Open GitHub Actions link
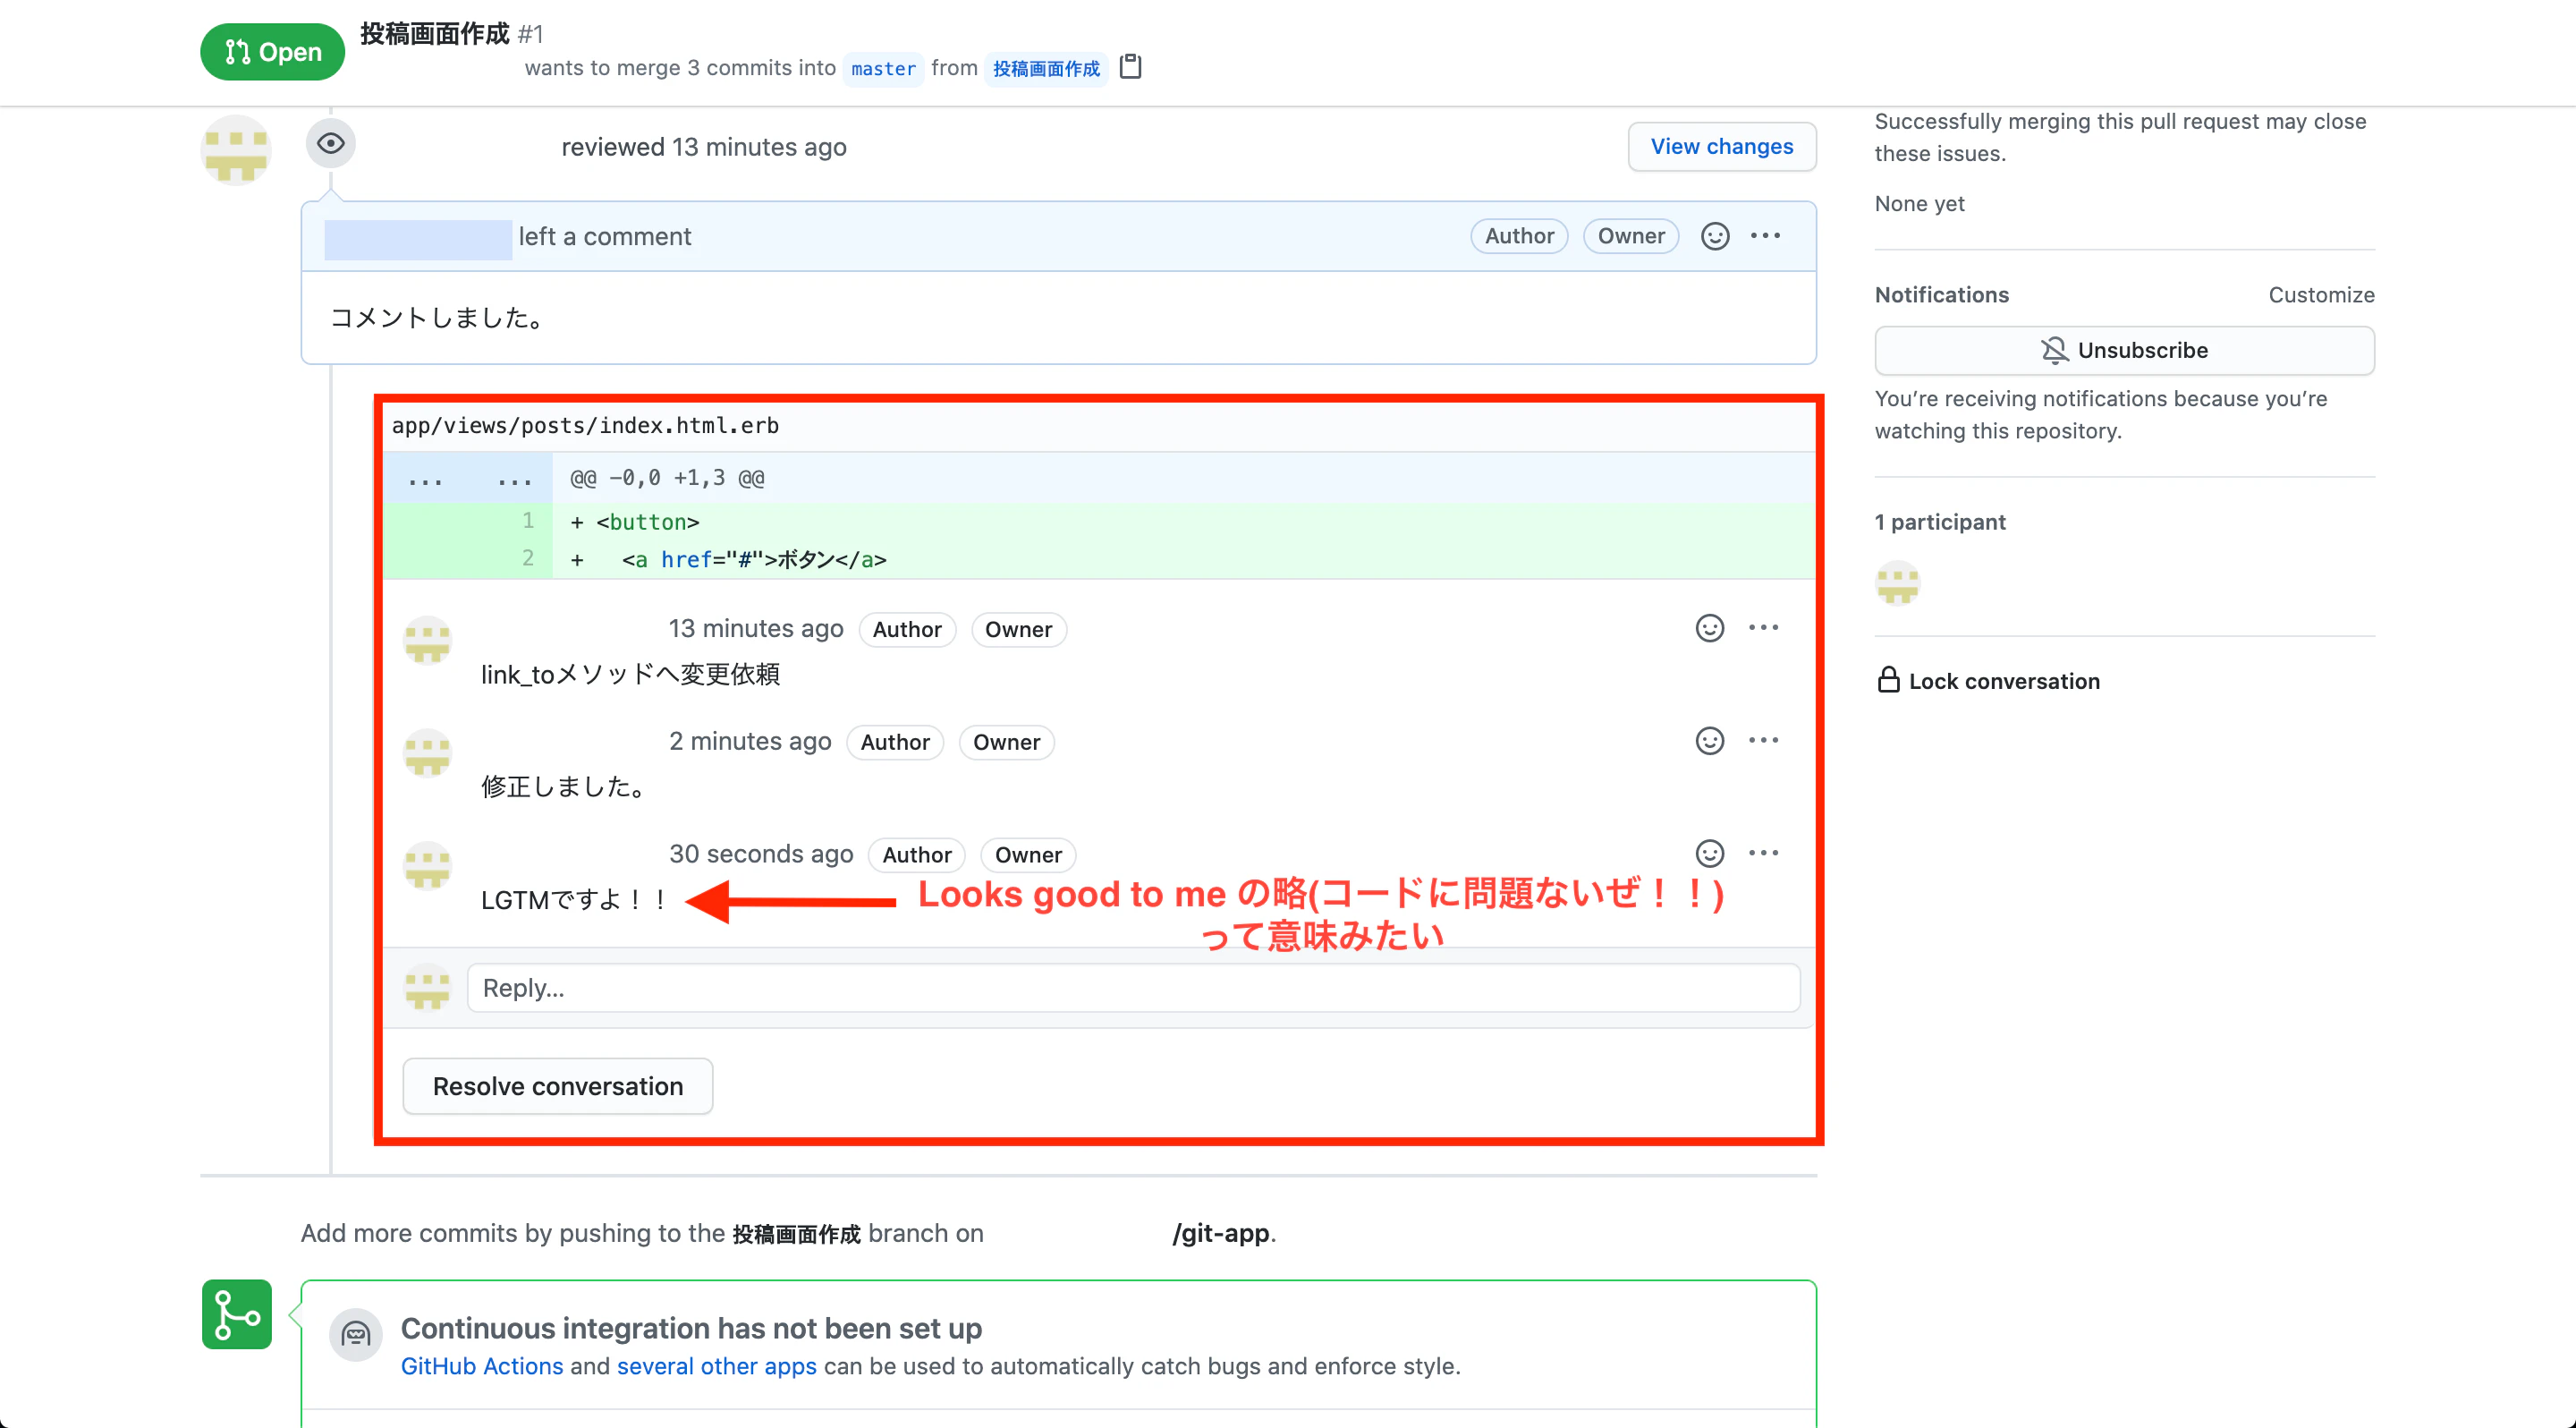2576x1428 pixels. 482,1366
